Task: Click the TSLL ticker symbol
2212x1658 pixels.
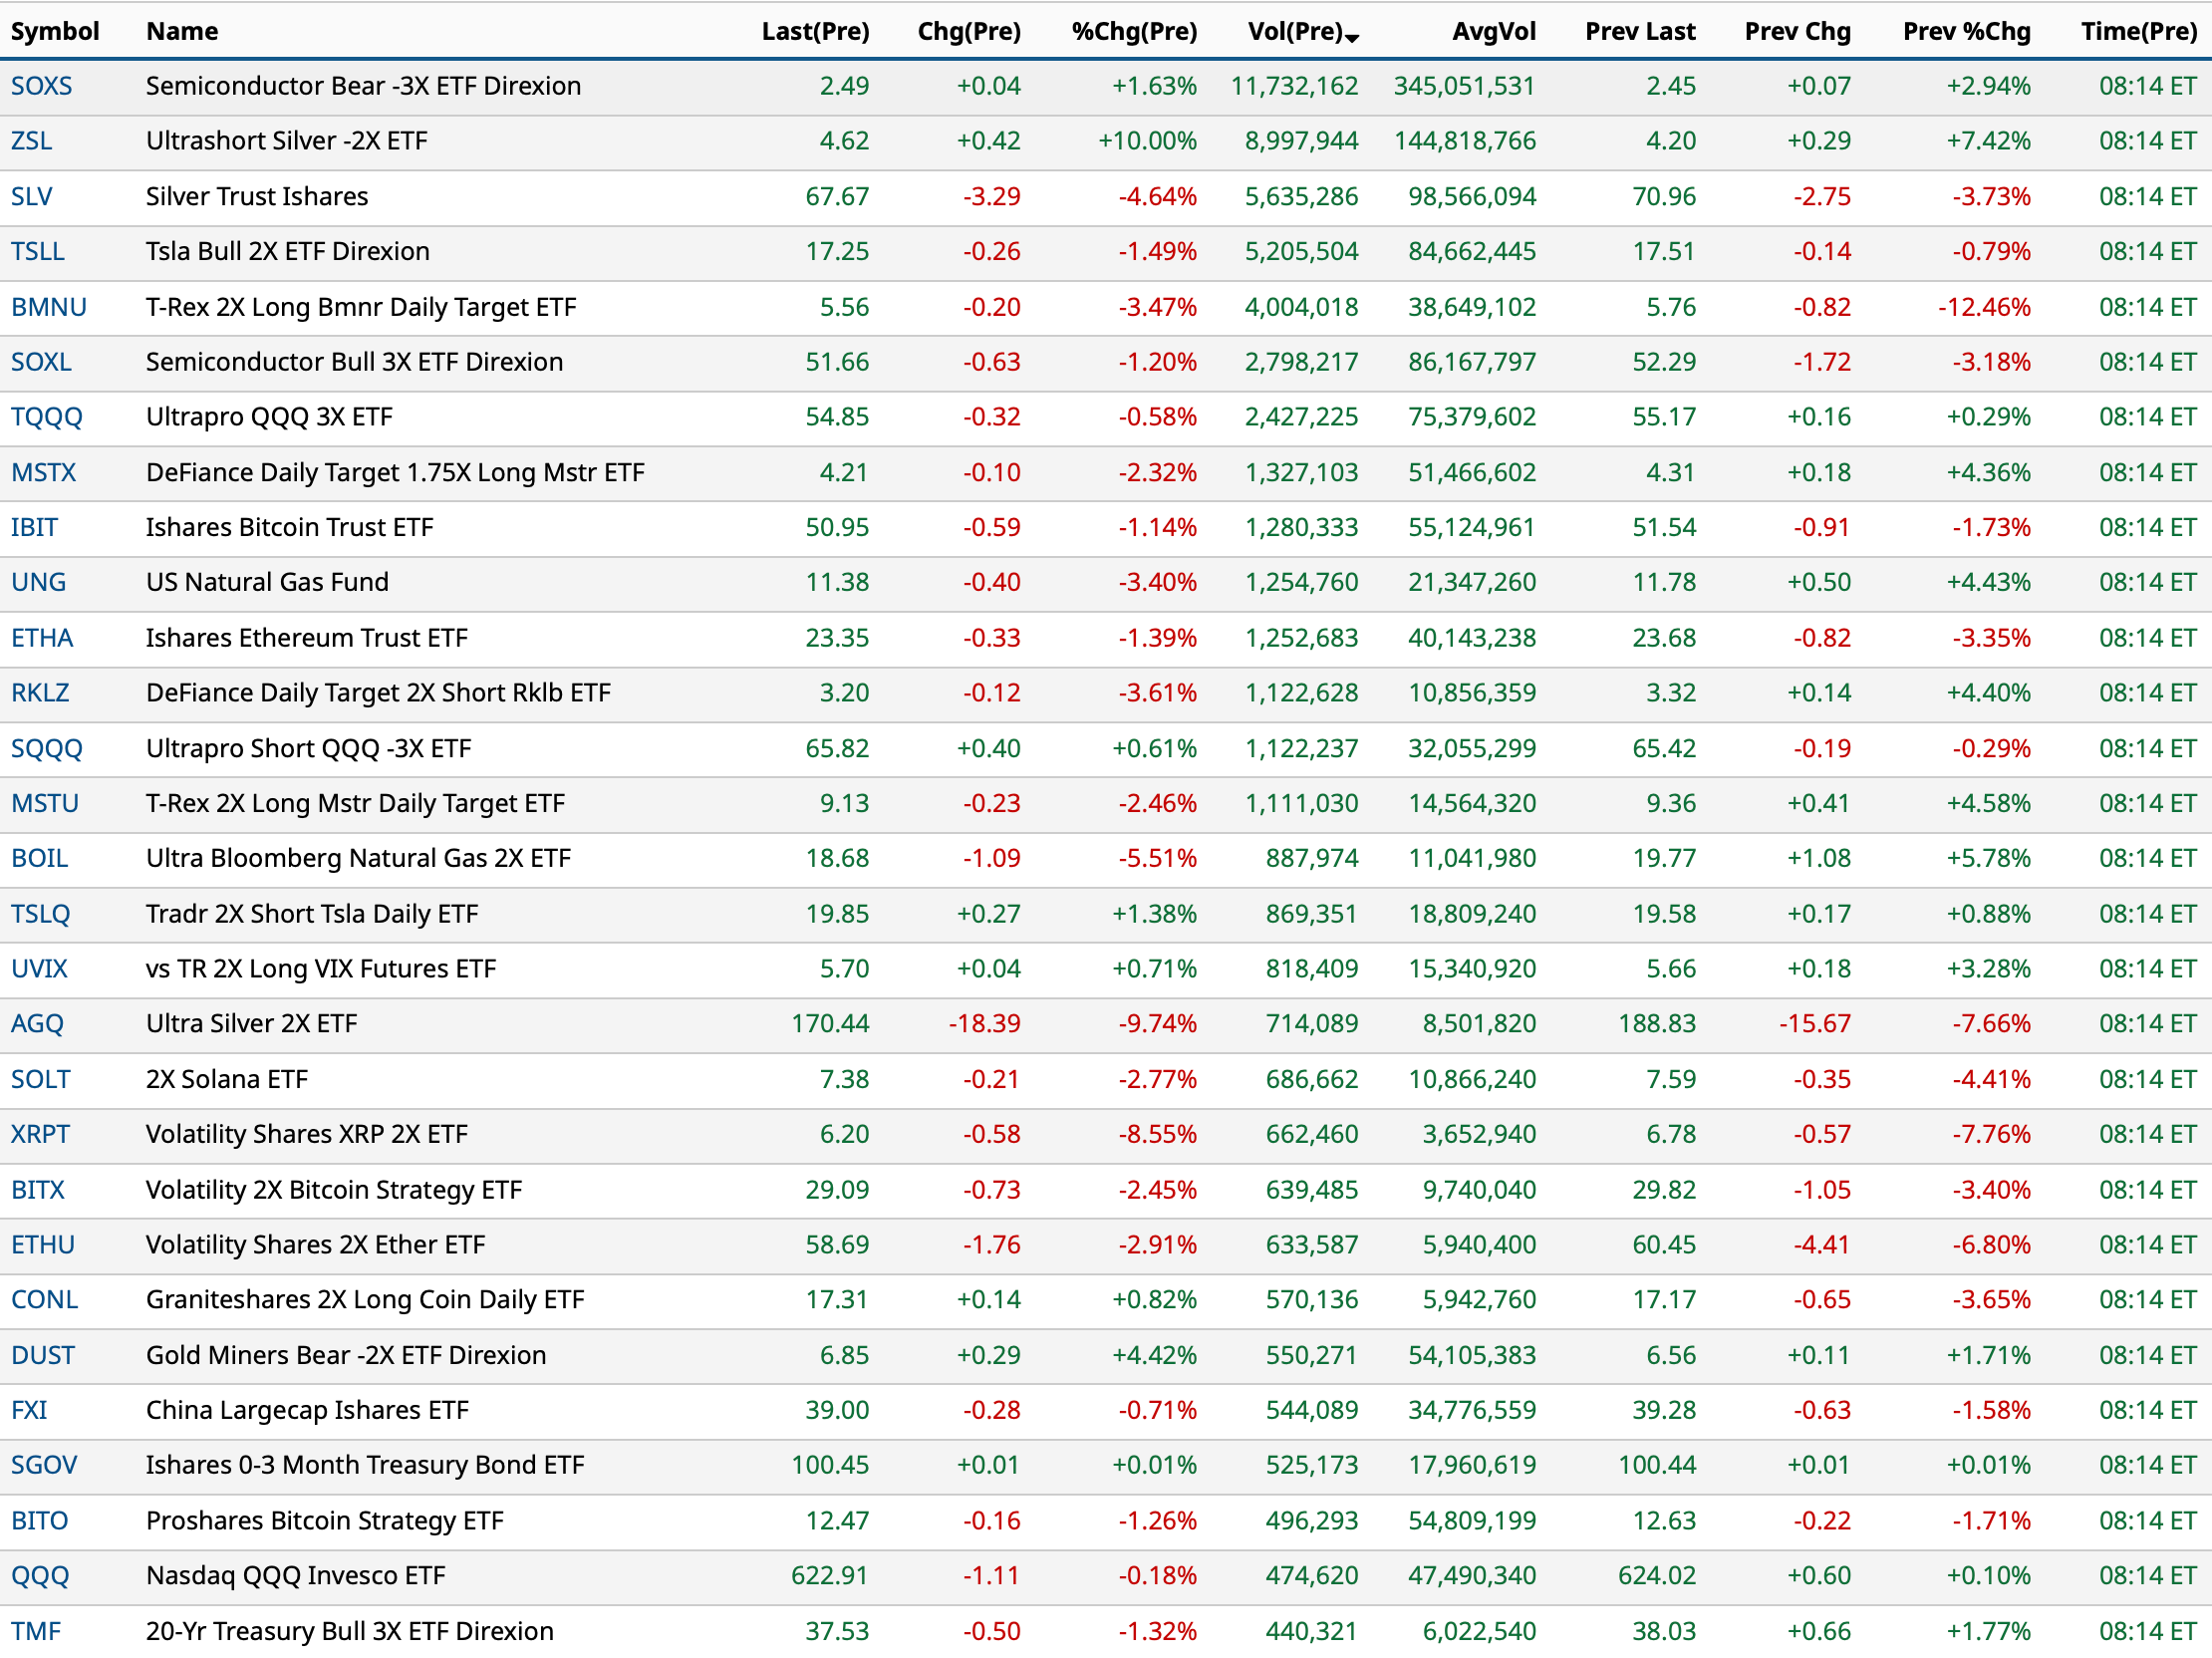Action: point(37,251)
